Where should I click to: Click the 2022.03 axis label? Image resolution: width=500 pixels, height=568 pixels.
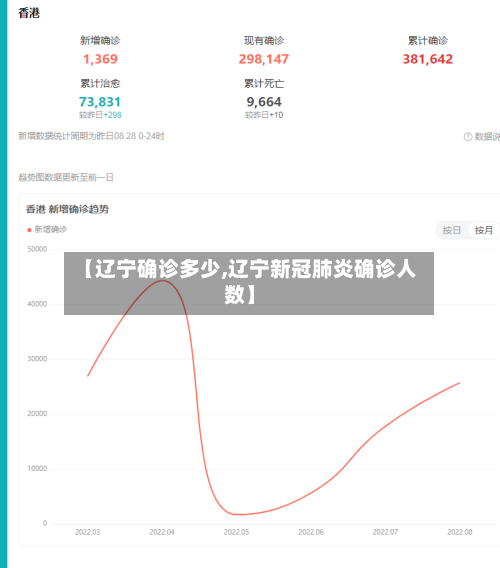87,532
